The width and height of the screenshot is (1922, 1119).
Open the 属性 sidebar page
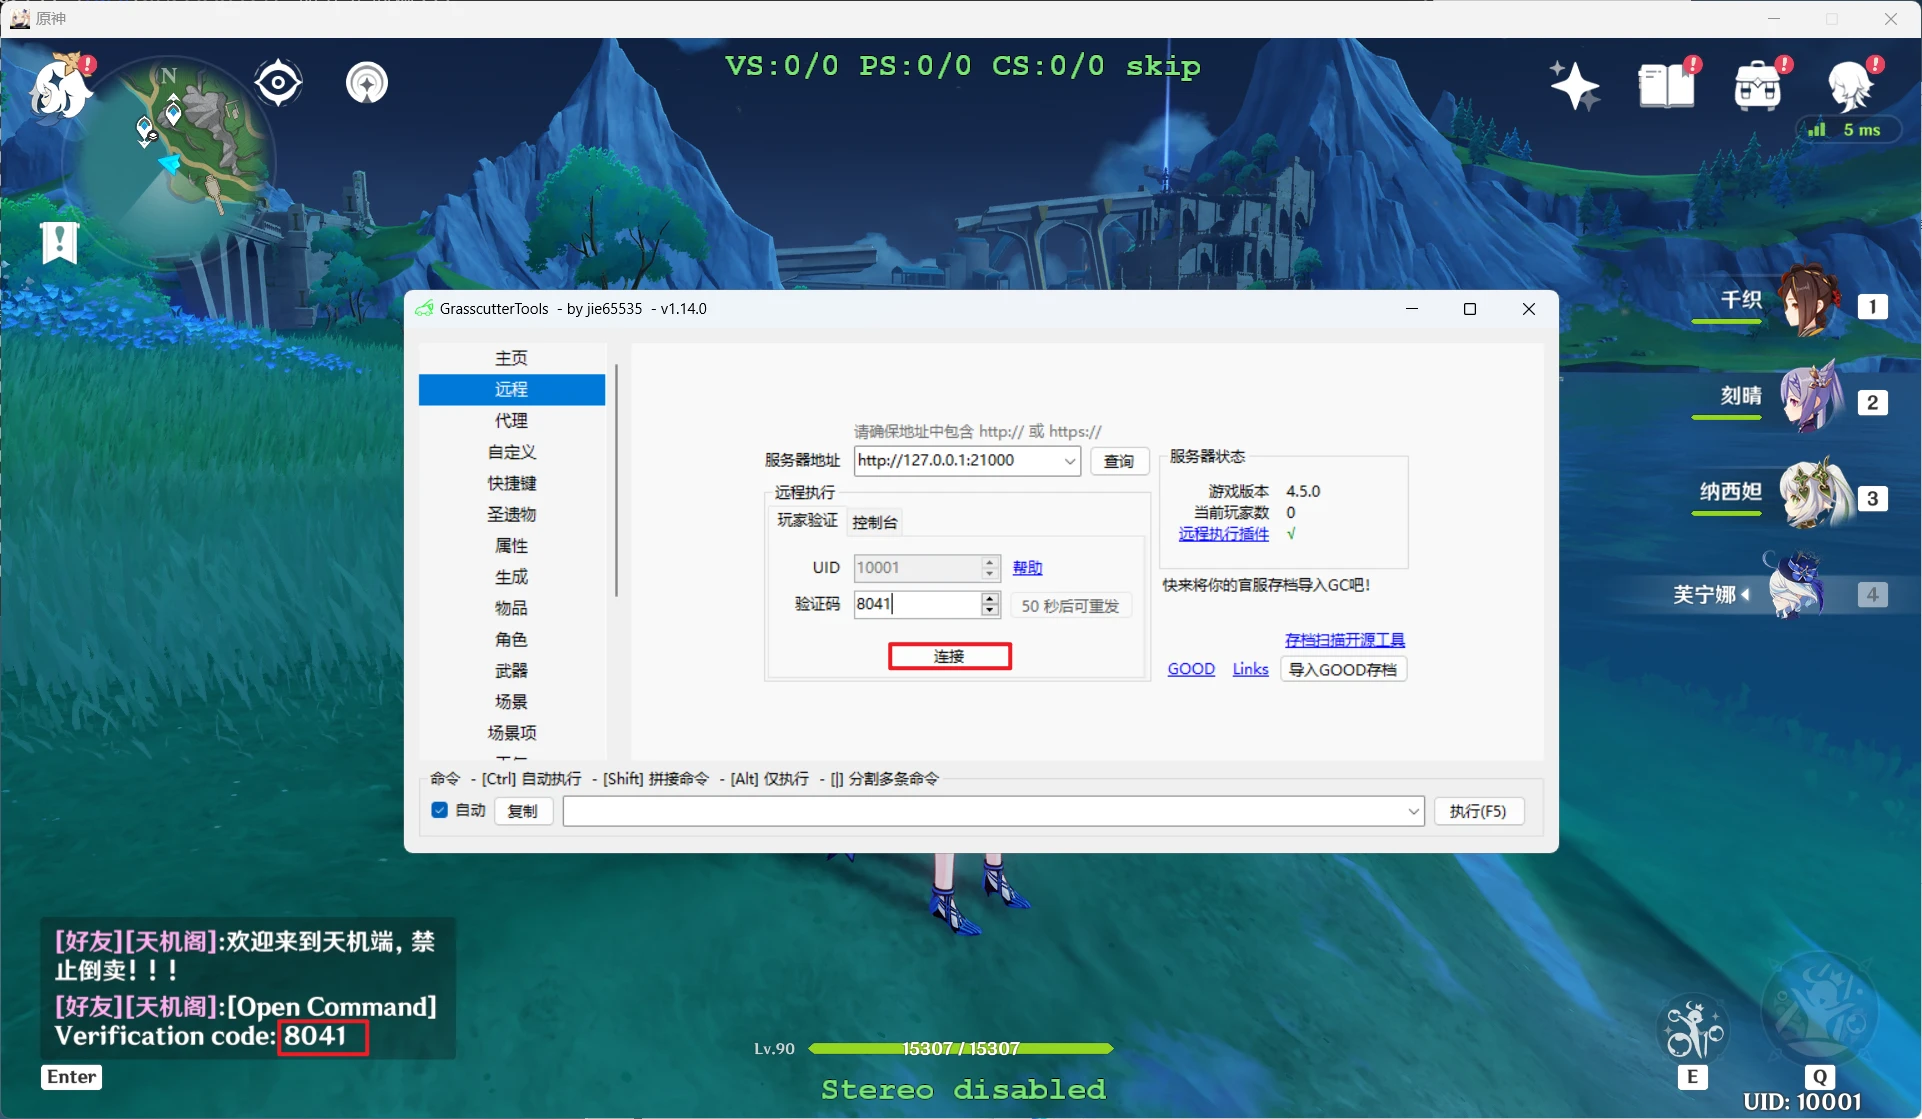pyautogui.click(x=511, y=545)
